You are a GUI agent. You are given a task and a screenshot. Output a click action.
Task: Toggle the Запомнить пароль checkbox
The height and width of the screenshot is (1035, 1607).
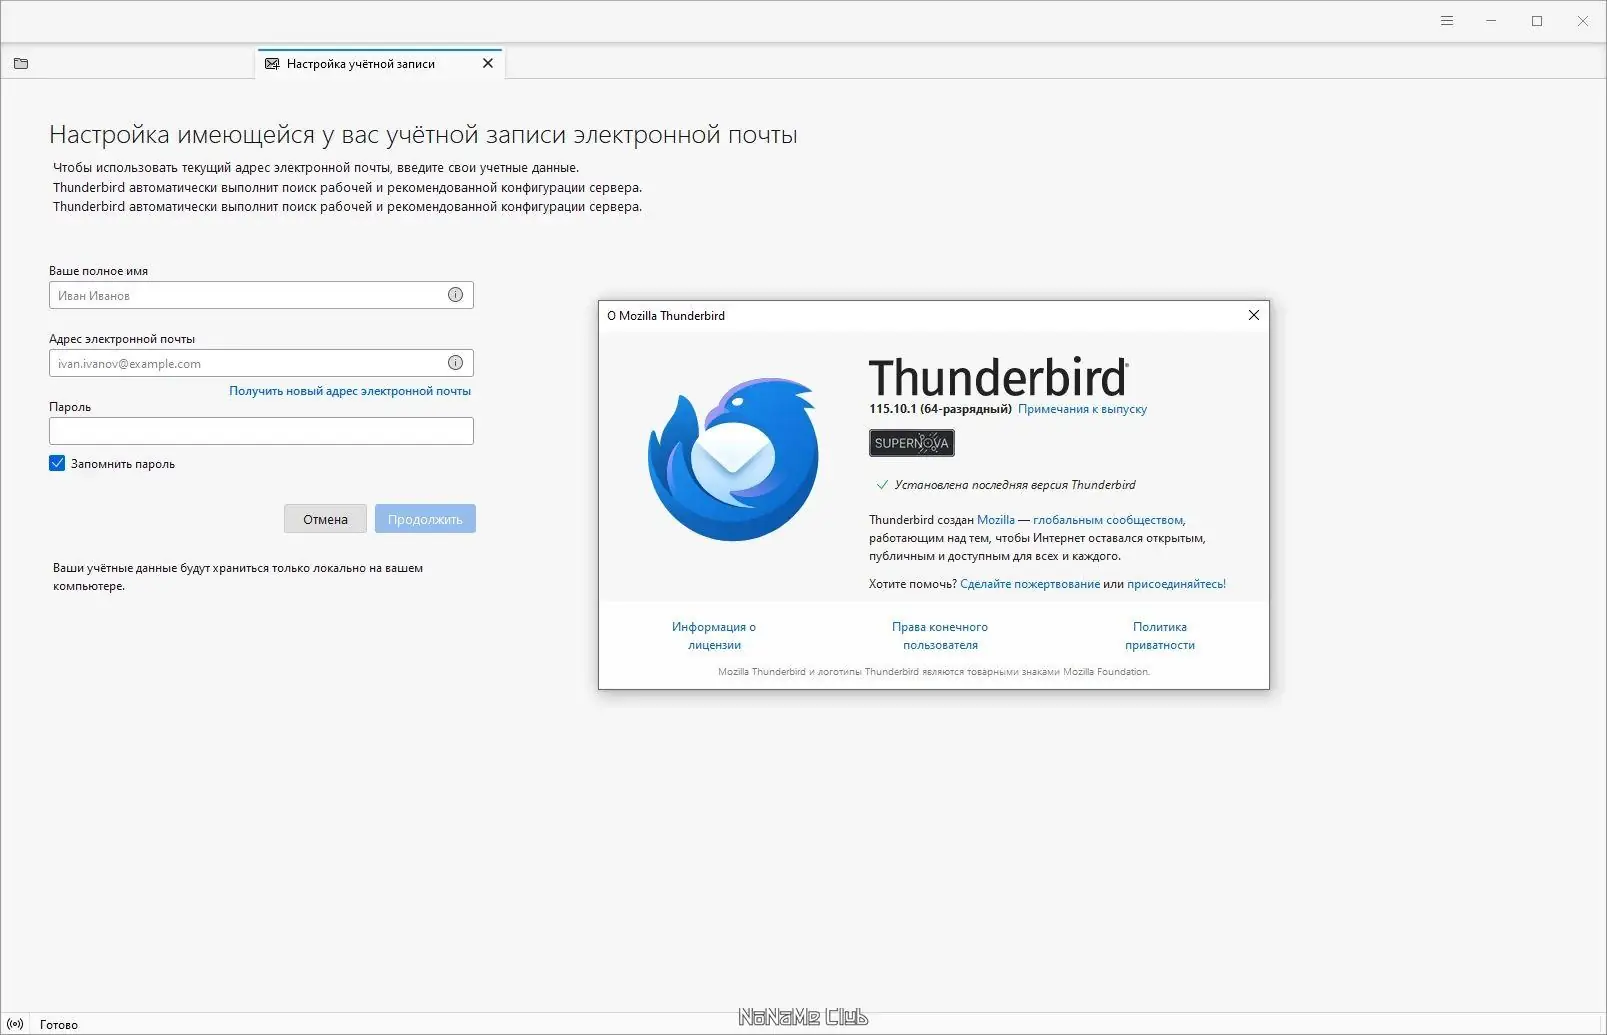click(x=57, y=463)
